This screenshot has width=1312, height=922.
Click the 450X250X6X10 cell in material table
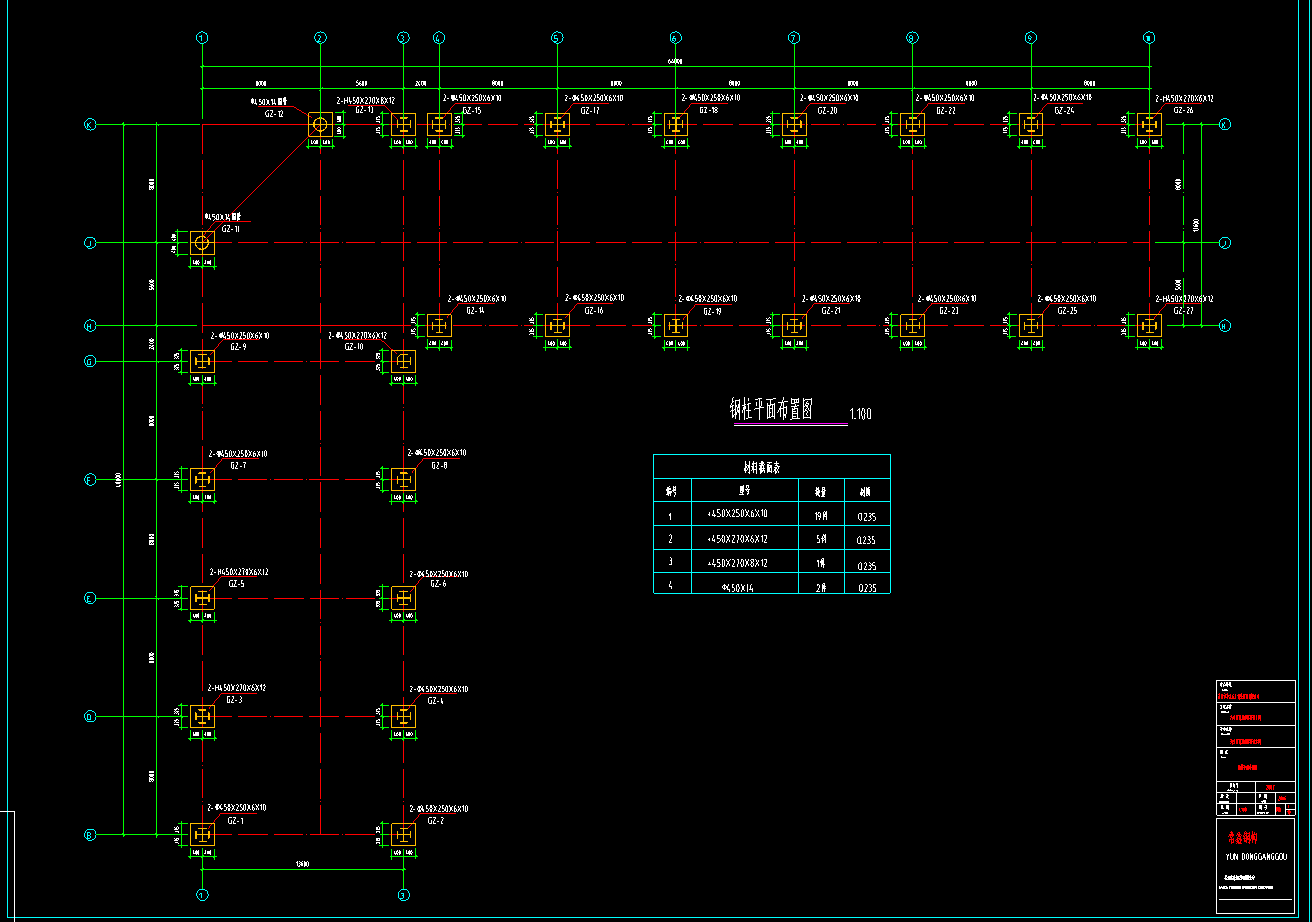[737, 514]
